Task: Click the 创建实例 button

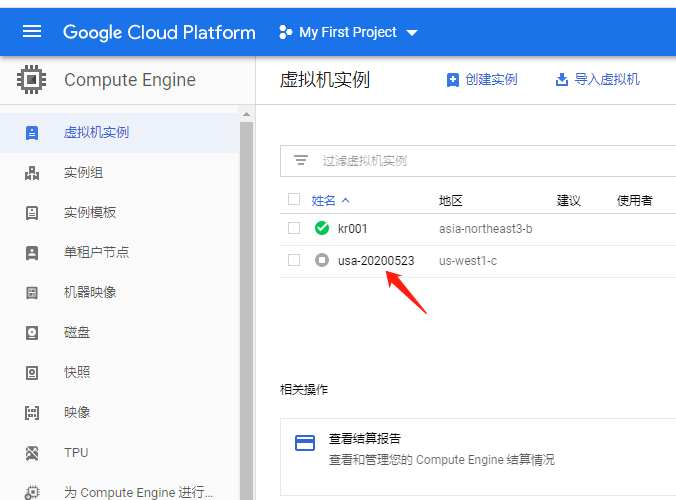Action: point(482,80)
